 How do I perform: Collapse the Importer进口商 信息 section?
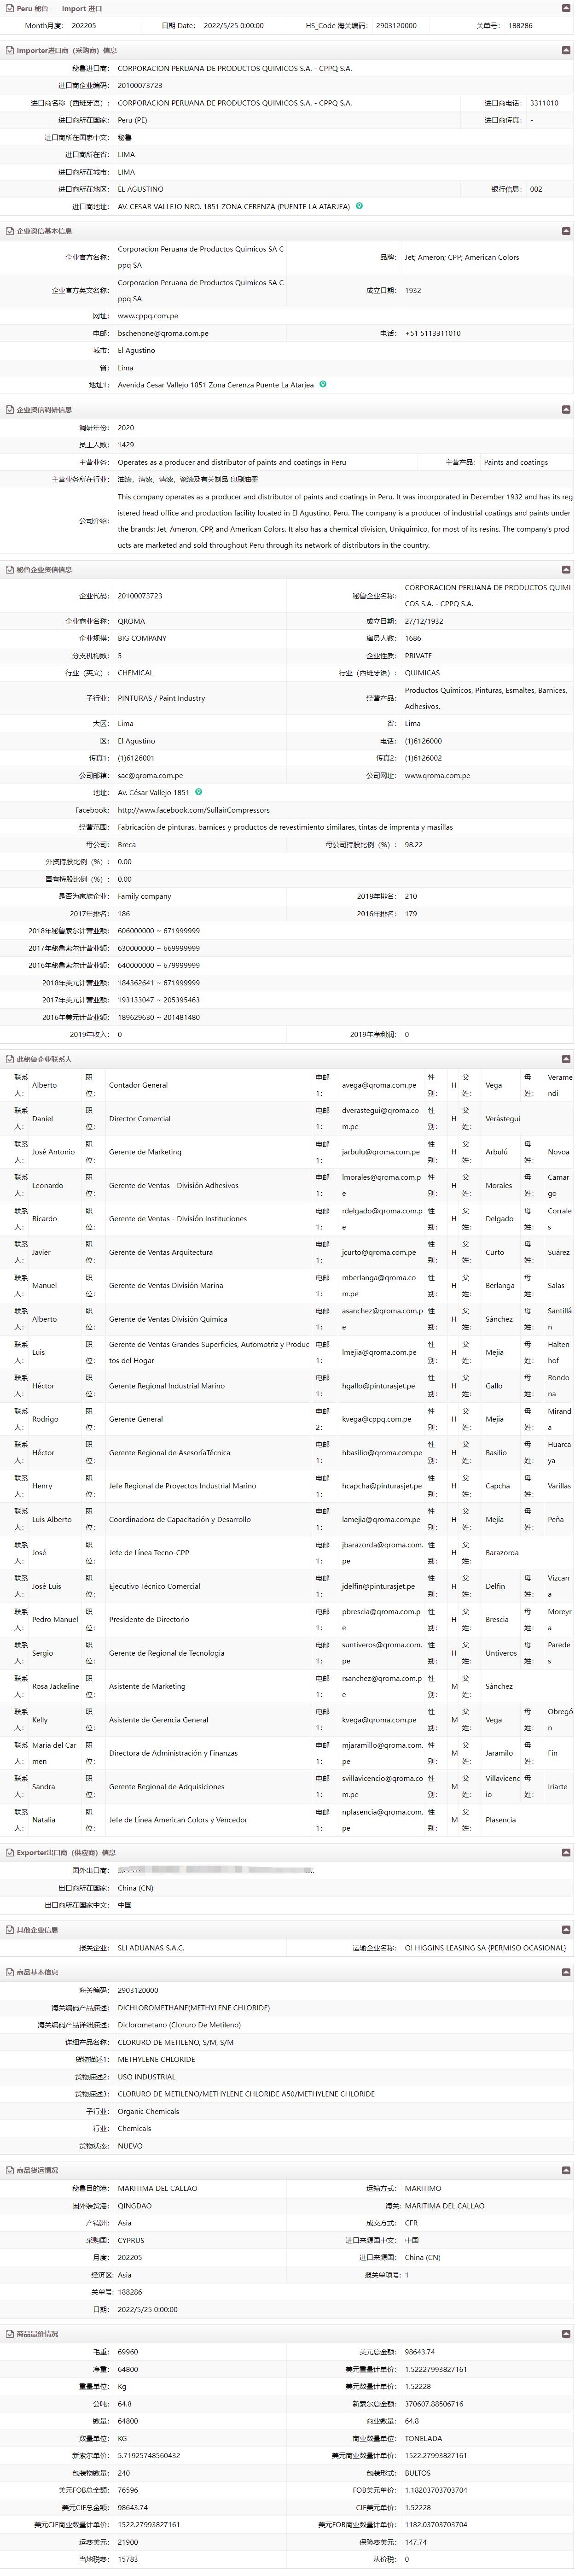pyautogui.click(x=566, y=50)
